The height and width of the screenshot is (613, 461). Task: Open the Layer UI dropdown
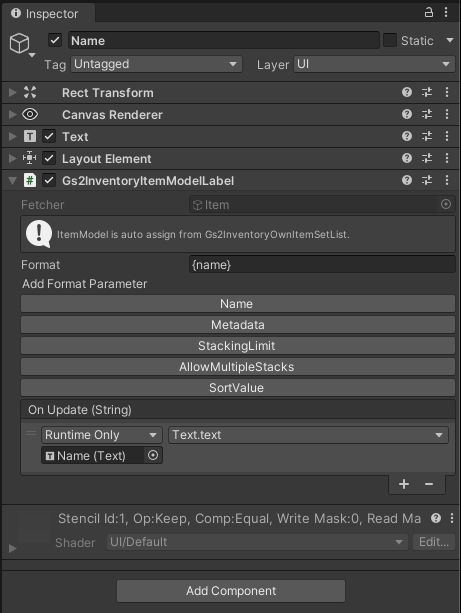tap(374, 64)
